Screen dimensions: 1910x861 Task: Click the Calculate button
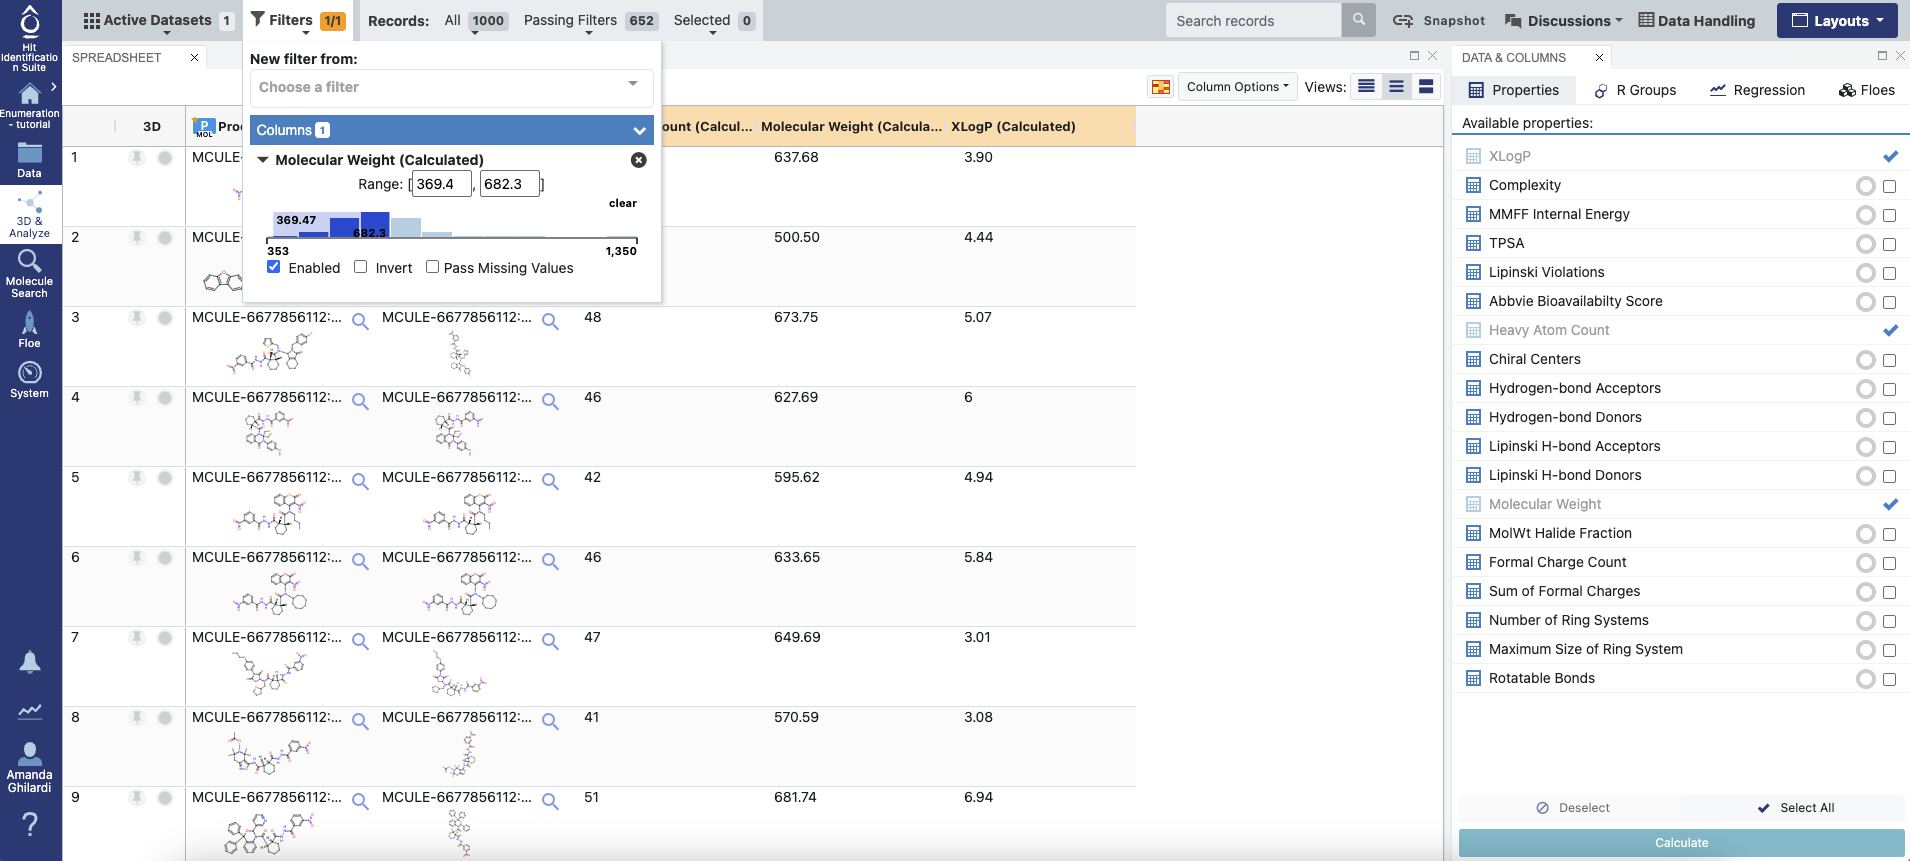click(1681, 843)
